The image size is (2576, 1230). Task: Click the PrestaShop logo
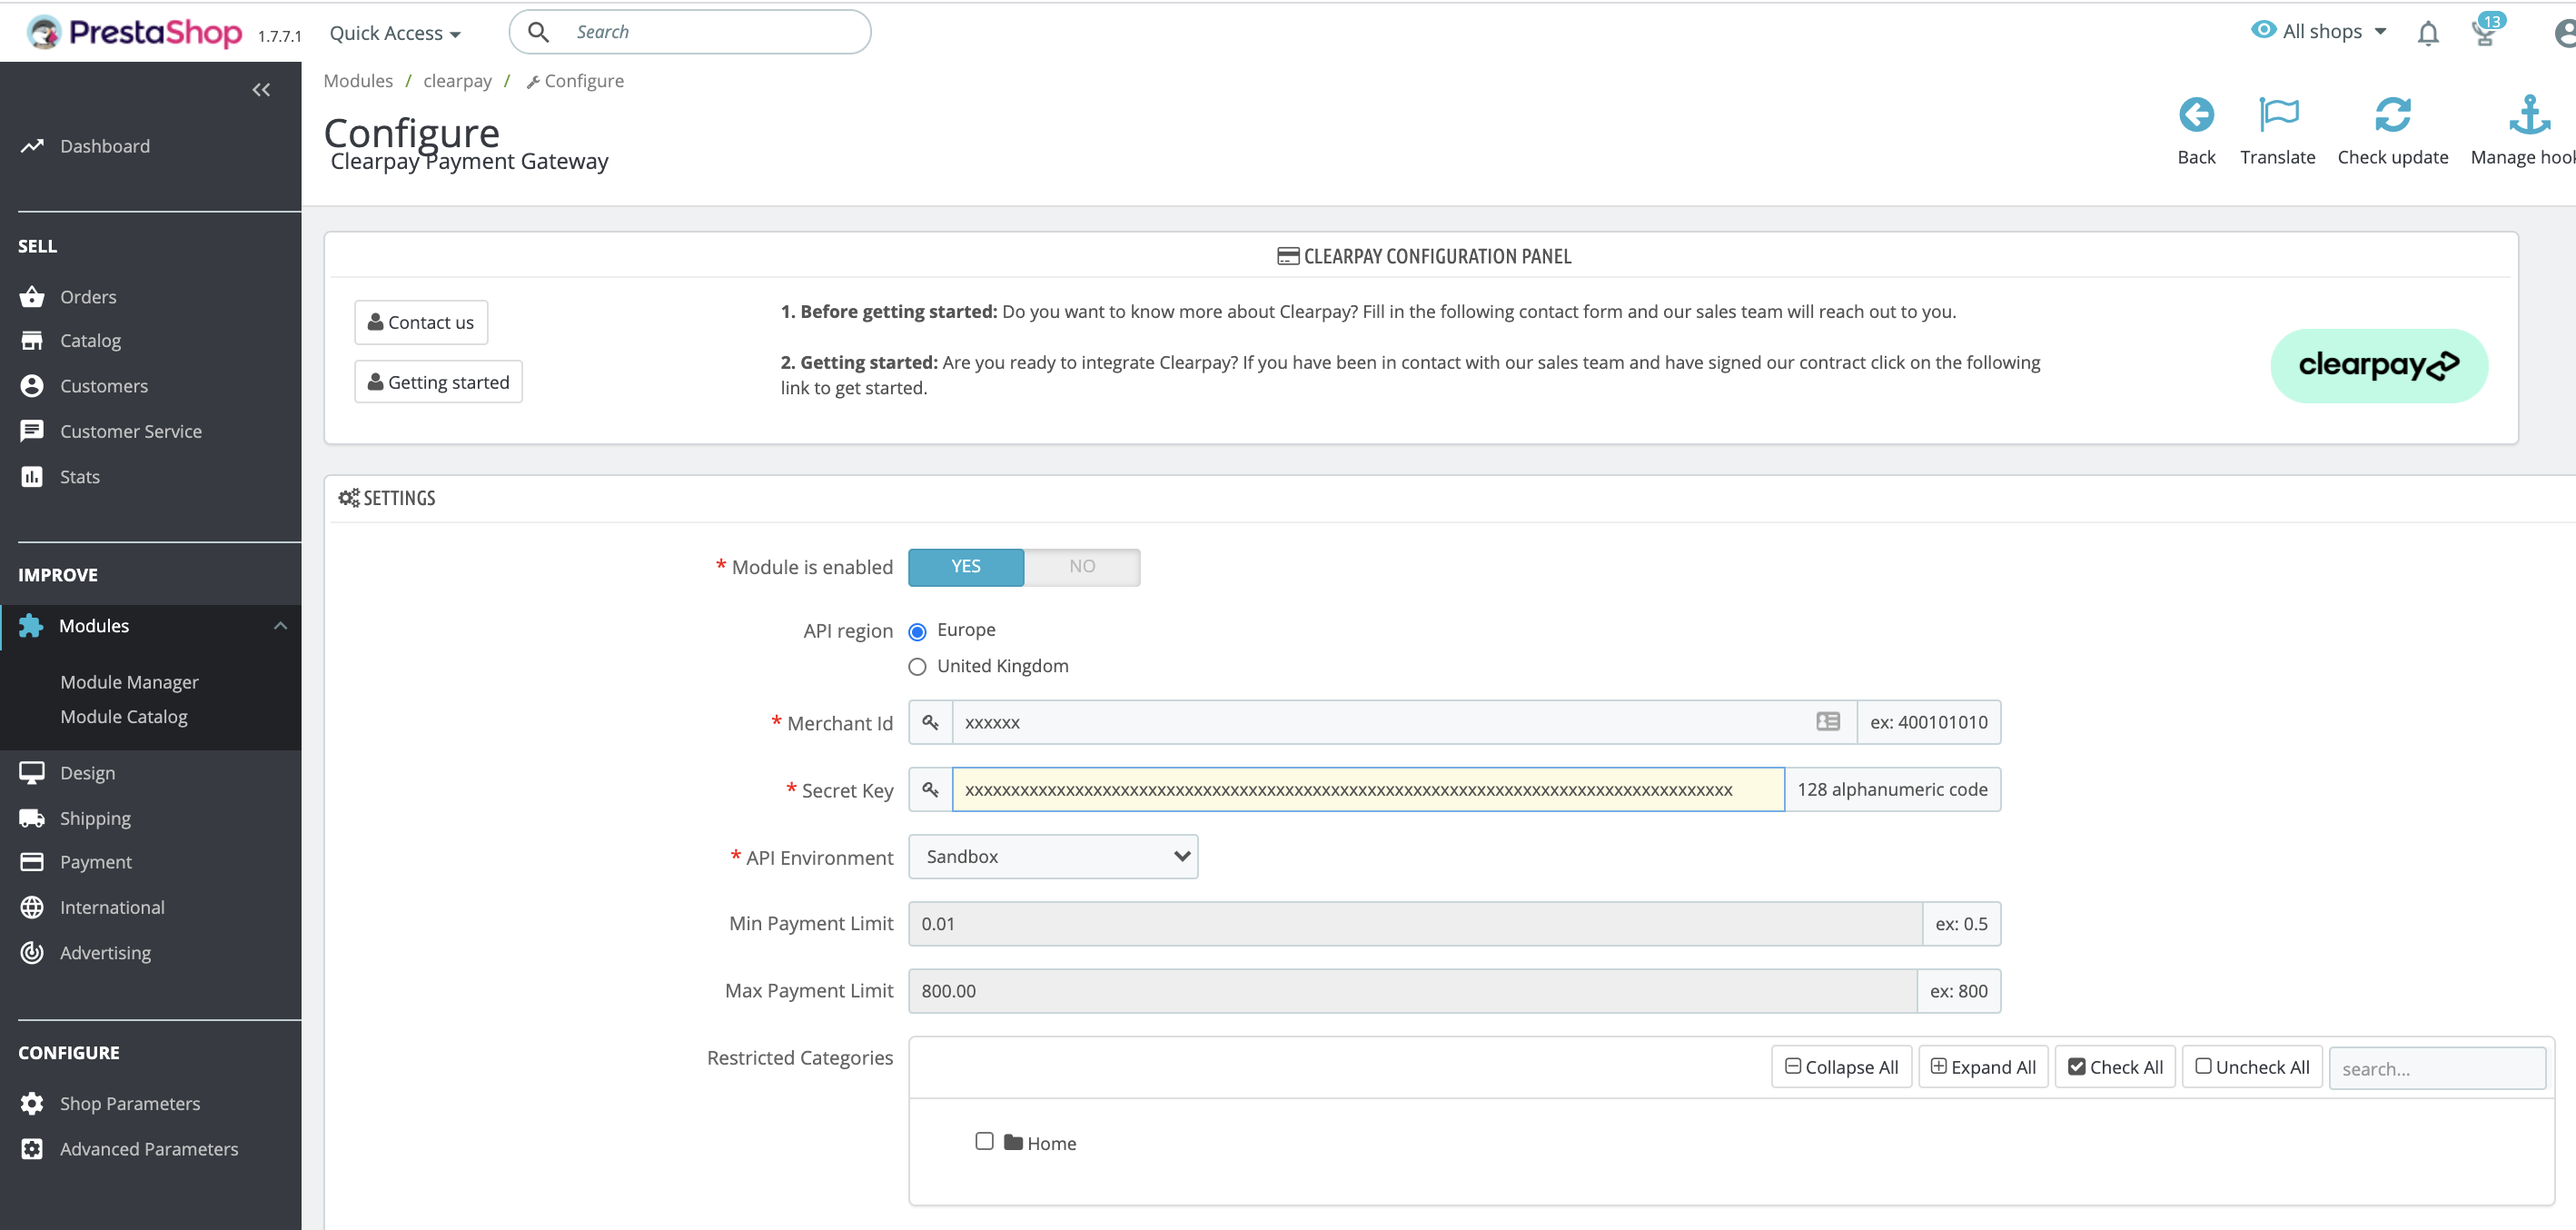pyautogui.click(x=134, y=33)
